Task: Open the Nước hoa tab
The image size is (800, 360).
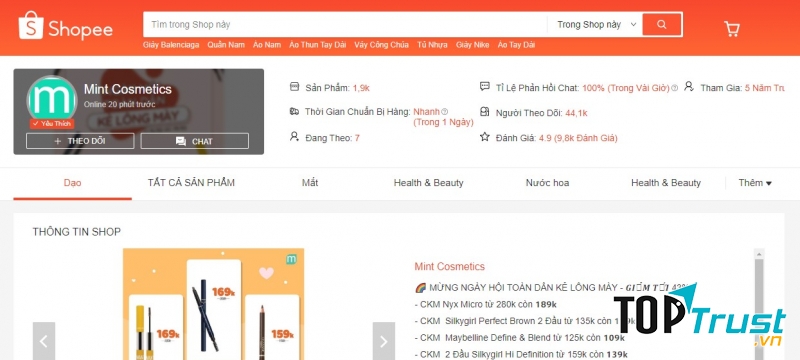Action: (547, 183)
